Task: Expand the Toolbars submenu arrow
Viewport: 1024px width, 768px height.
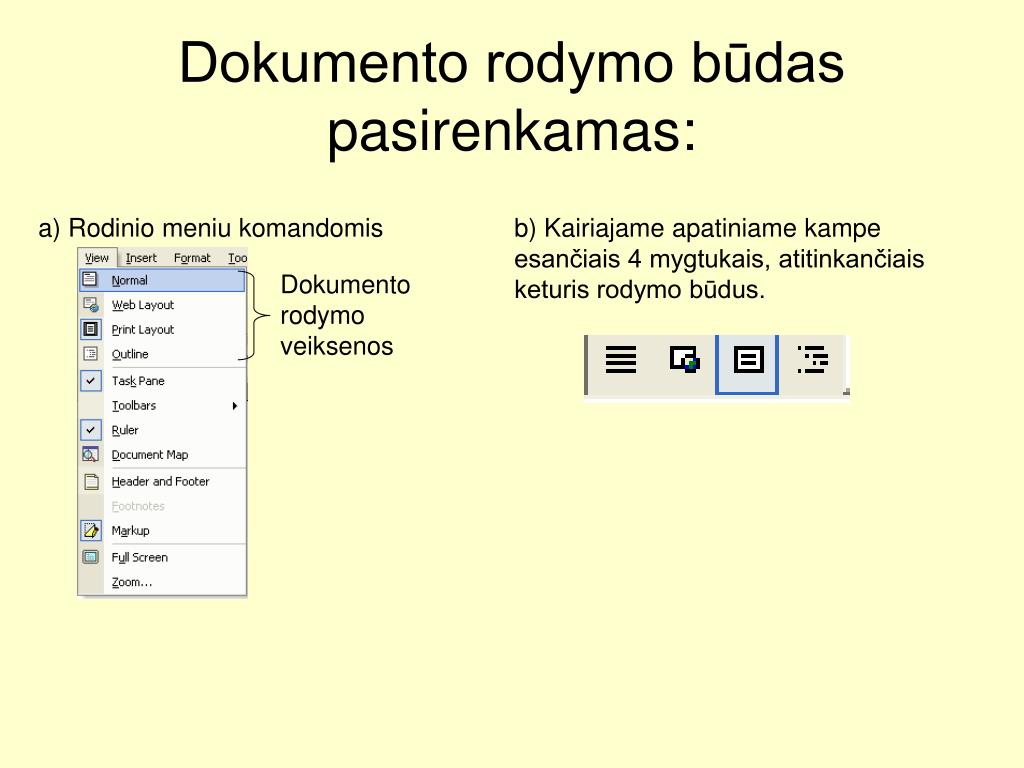Action: (234, 406)
